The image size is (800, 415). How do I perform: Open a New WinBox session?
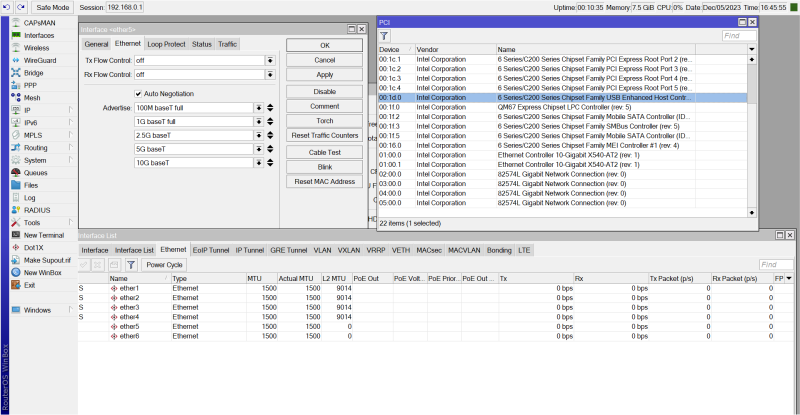pos(42,273)
